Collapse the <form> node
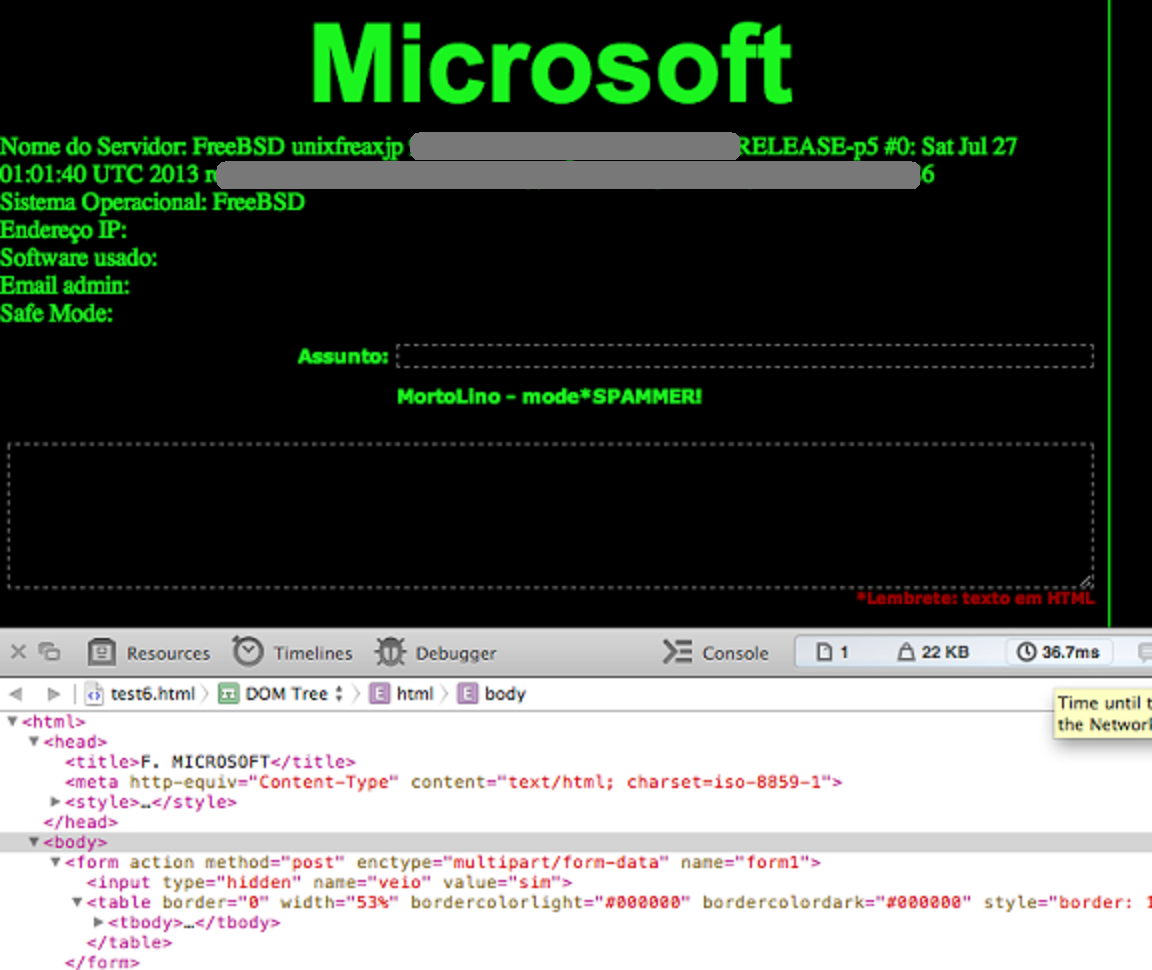 [x=55, y=861]
